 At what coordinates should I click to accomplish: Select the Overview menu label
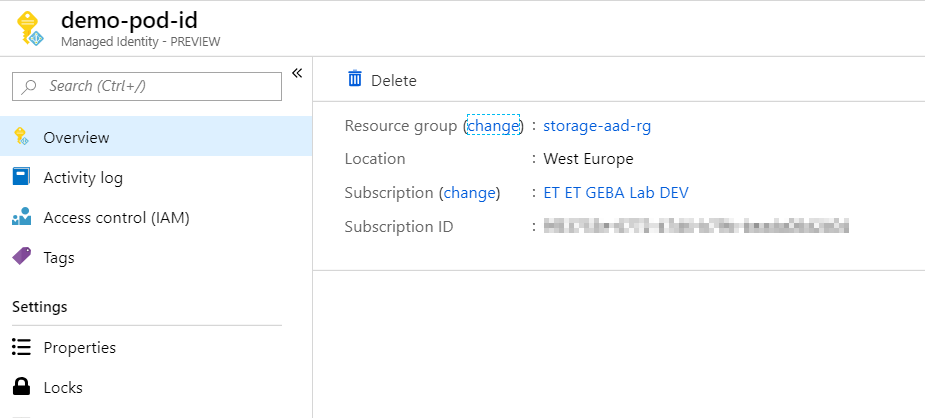click(76, 137)
